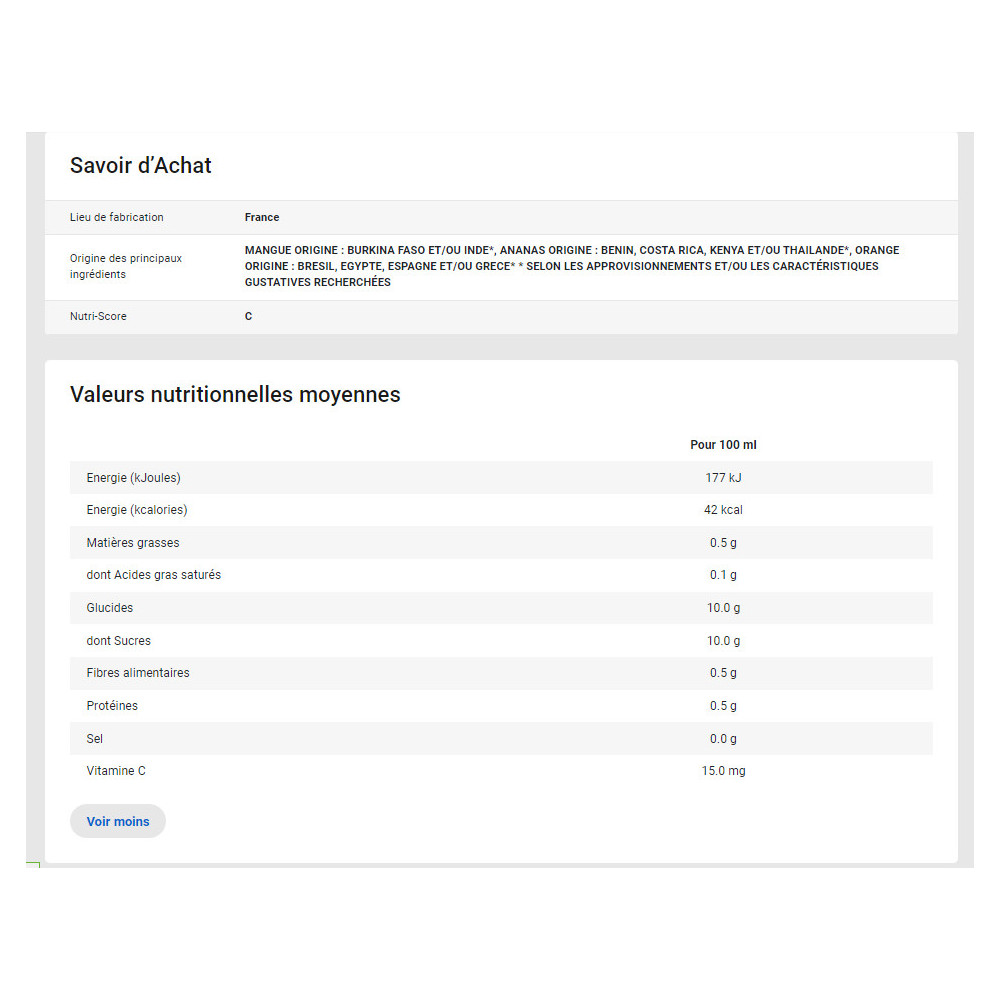Click the Savoir d'Achat heading
1000x1000 pixels.
tap(141, 166)
